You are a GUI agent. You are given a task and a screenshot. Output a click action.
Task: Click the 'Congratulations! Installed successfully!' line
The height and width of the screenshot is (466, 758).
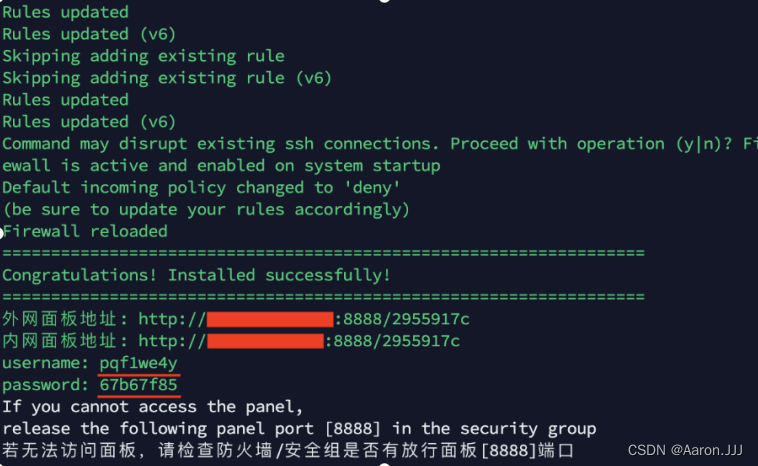pos(196,275)
